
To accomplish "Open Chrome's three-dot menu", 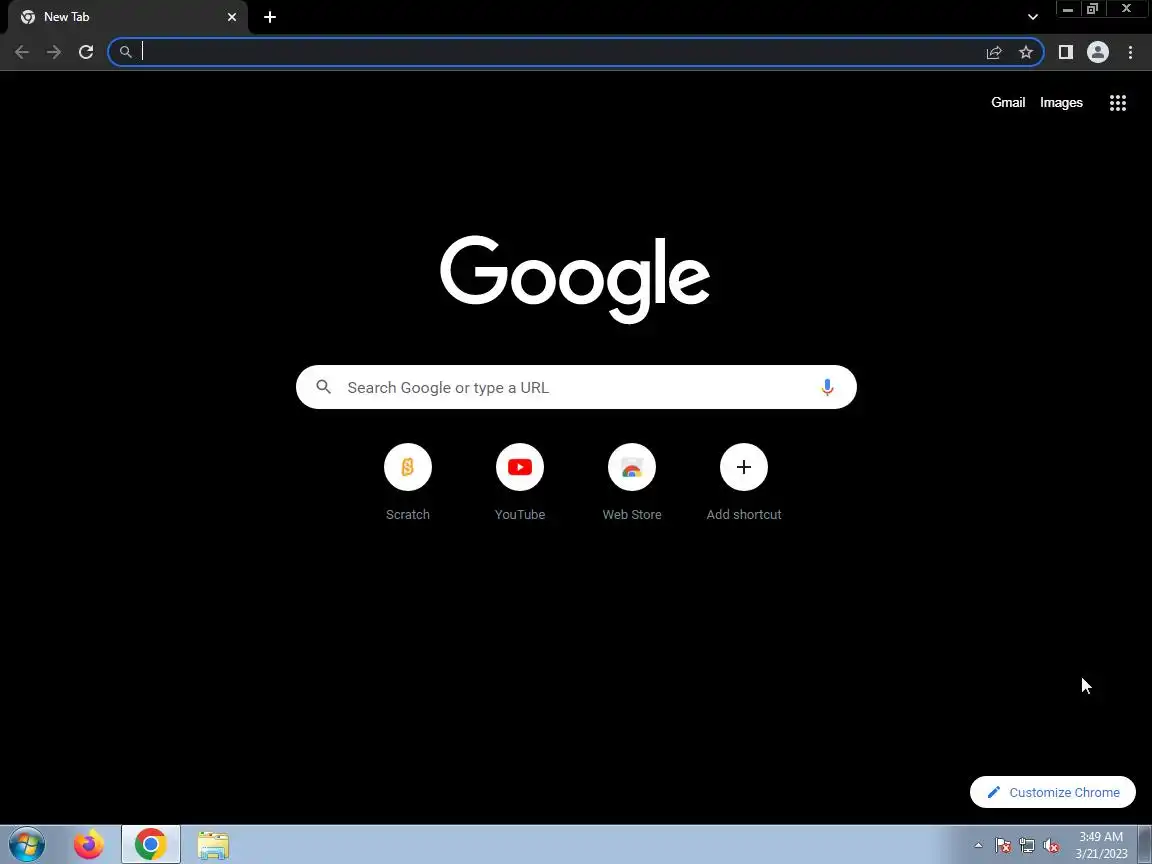I will [1130, 52].
